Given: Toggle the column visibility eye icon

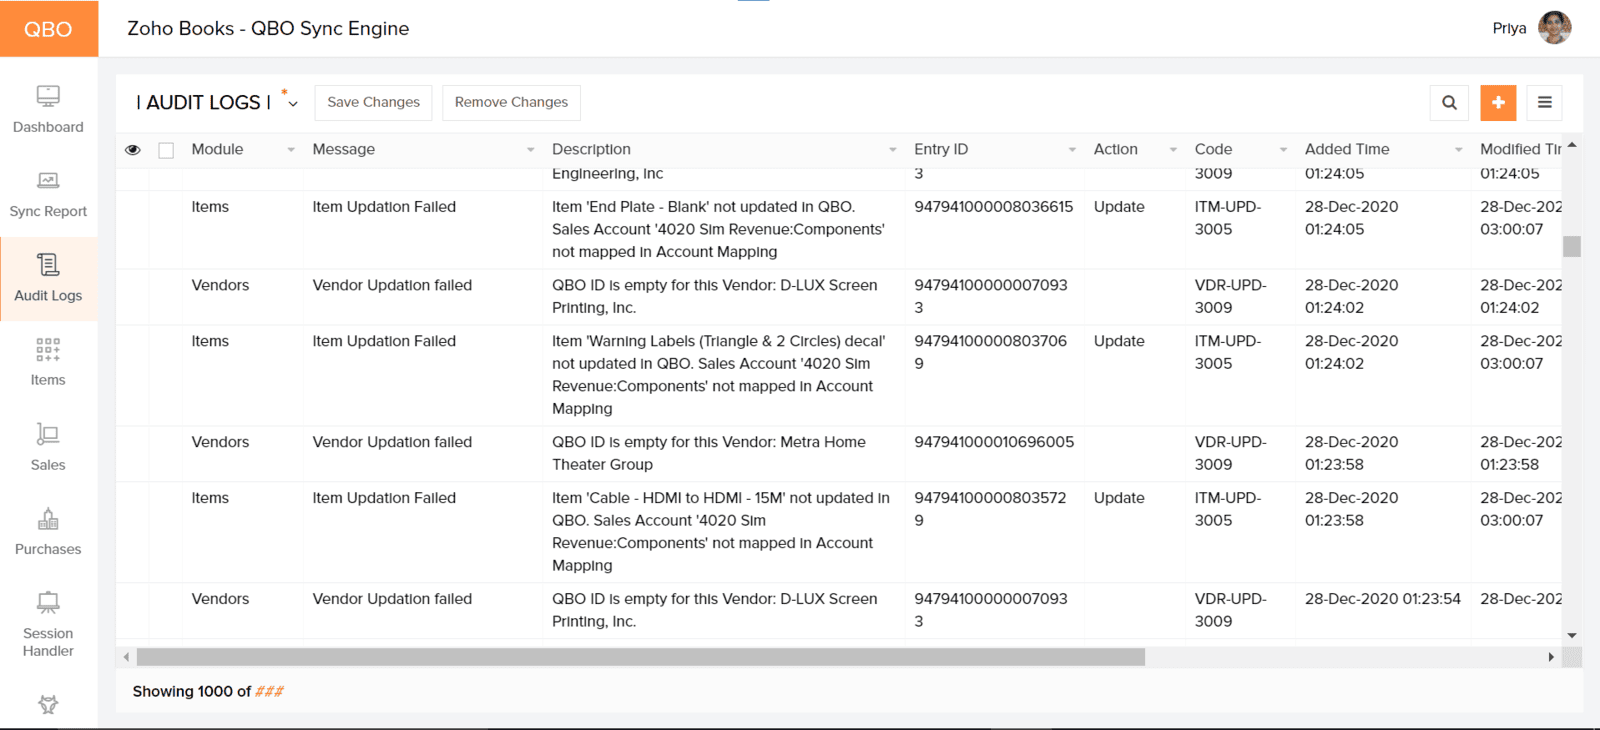Looking at the screenshot, I should pos(132,150).
